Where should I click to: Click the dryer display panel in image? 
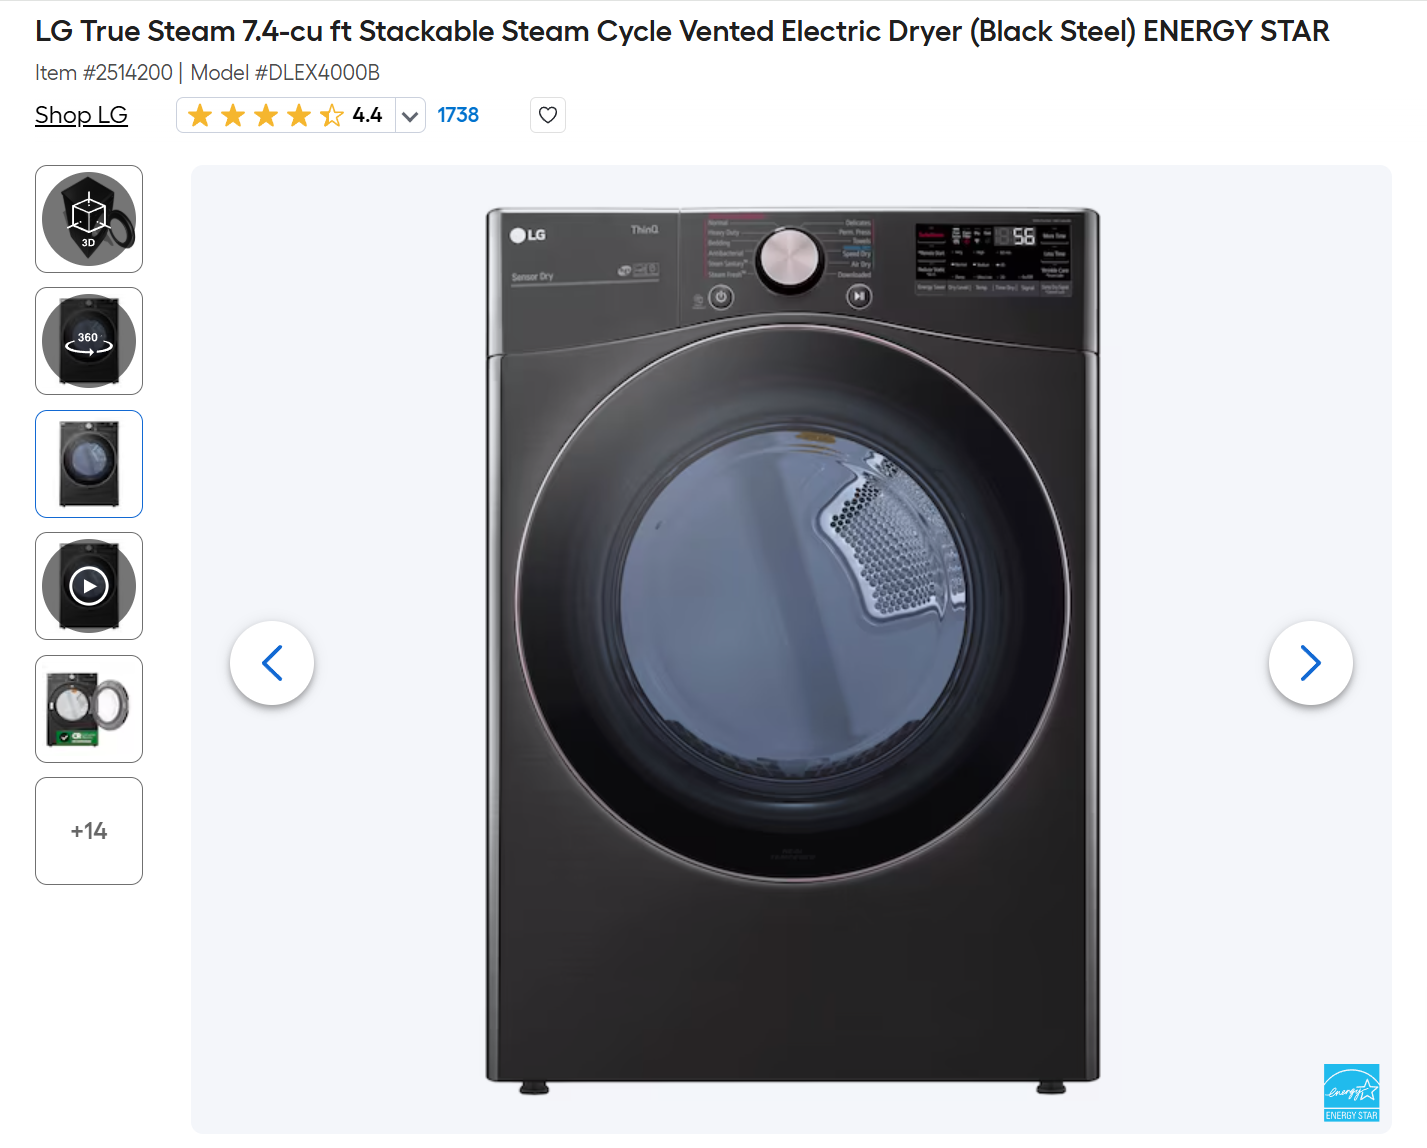point(994,256)
